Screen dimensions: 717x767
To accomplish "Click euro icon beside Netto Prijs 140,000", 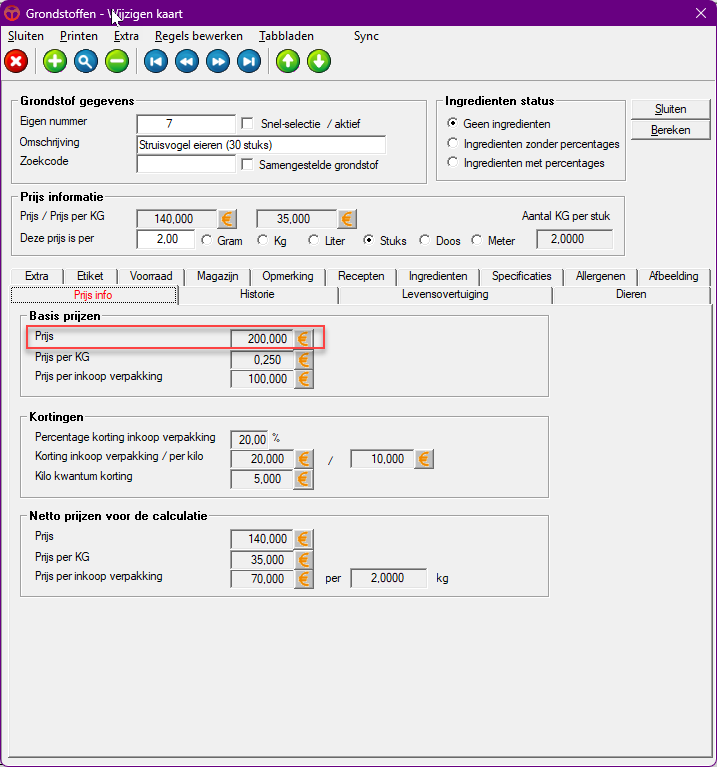I will [x=303, y=539].
